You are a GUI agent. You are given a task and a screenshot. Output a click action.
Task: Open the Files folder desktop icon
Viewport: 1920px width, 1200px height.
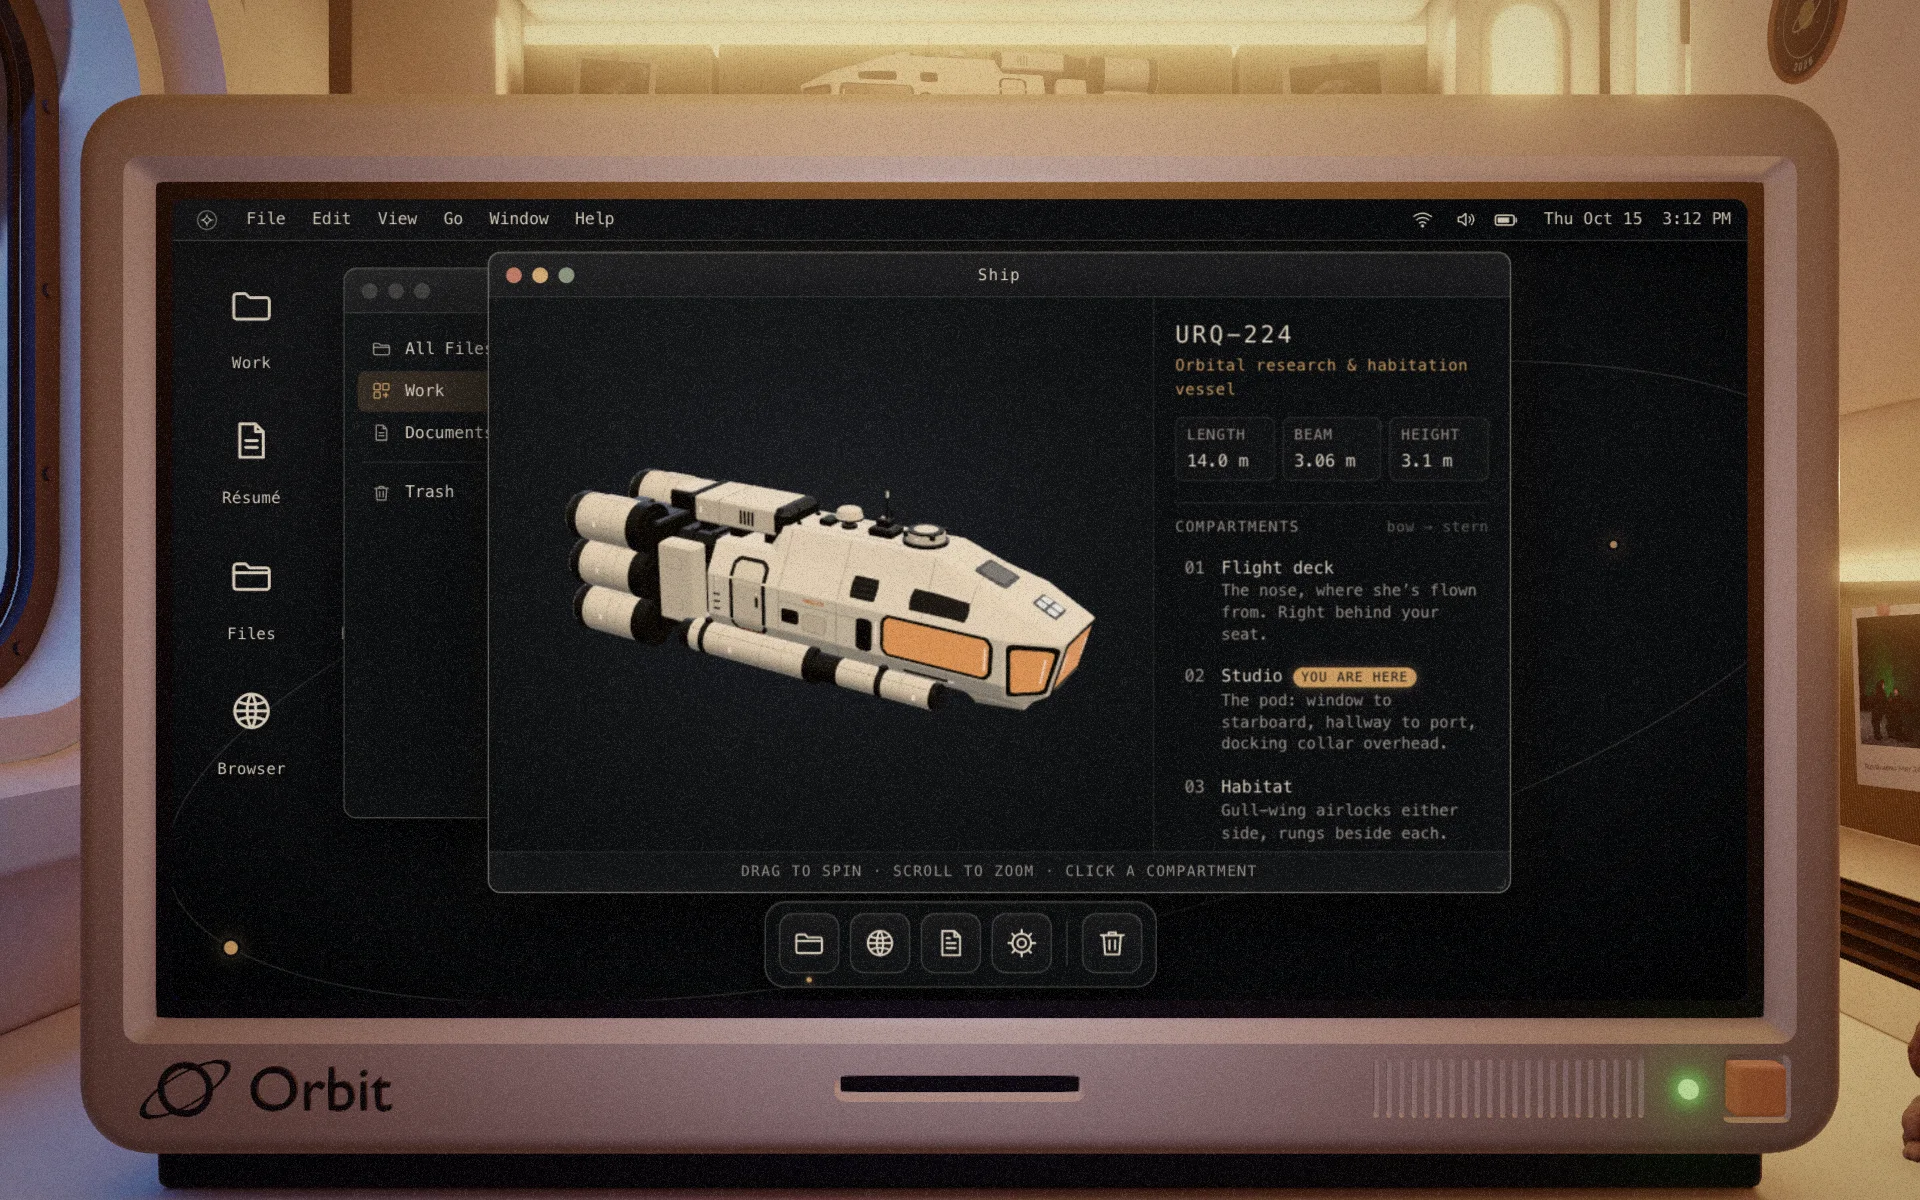[251, 600]
